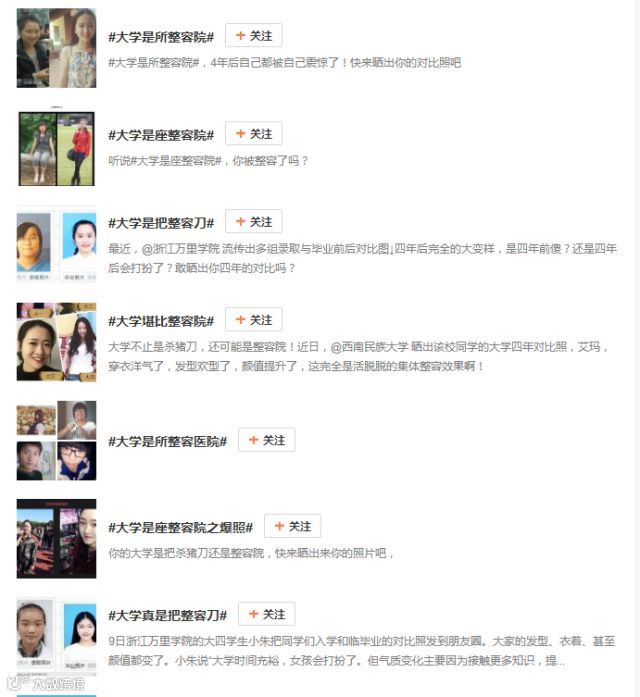Follow the #大学是座整容院# topic
Image resolution: width=640 pixels, height=697 pixels.
click(253, 133)
